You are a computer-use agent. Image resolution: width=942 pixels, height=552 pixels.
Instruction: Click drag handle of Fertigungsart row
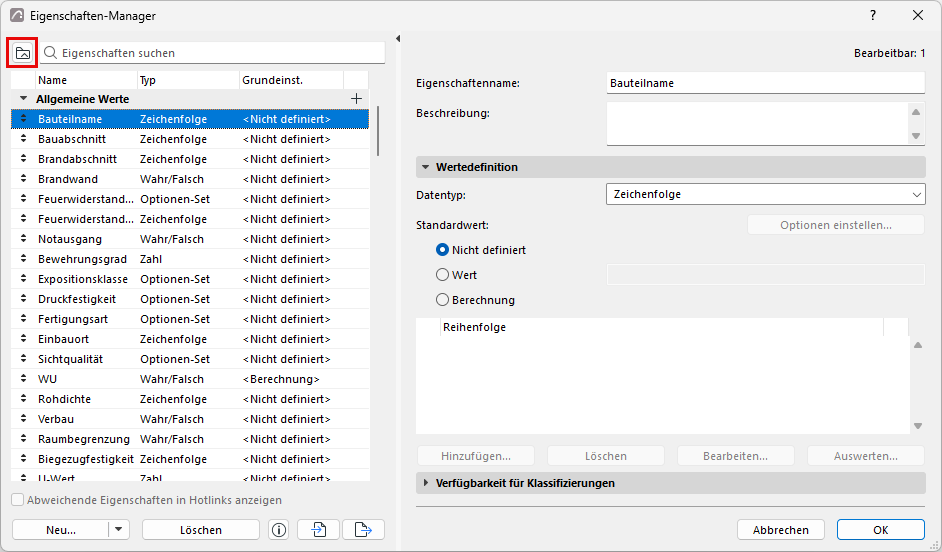(23, 319)
